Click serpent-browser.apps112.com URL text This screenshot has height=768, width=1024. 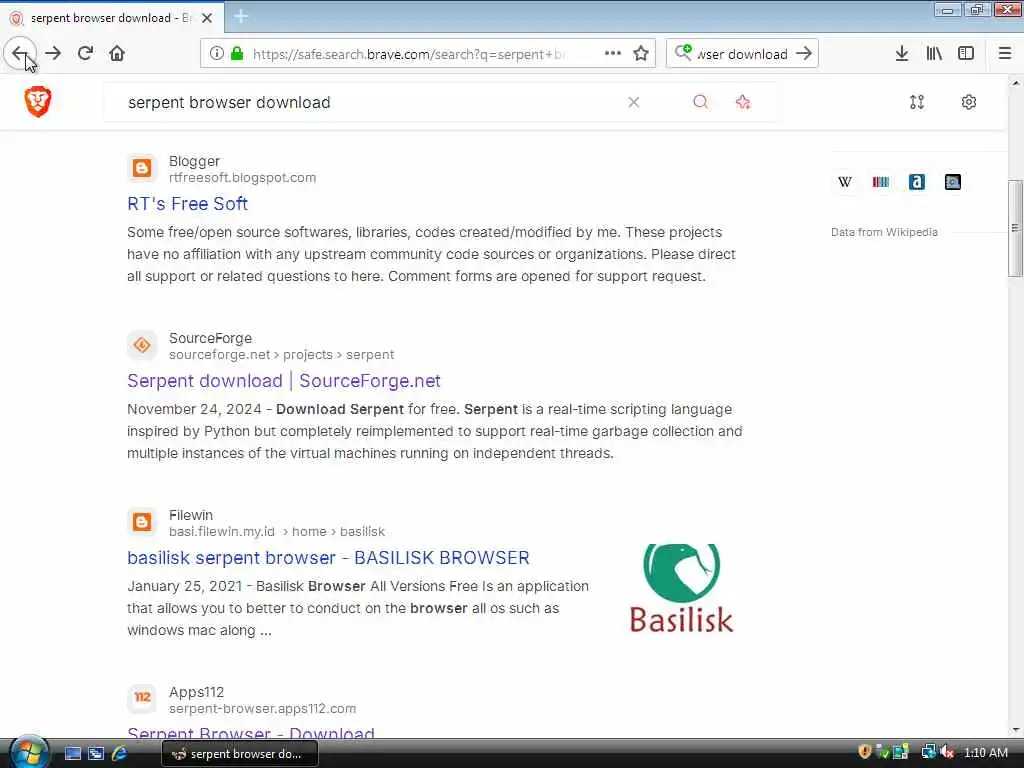pos(263,709)
